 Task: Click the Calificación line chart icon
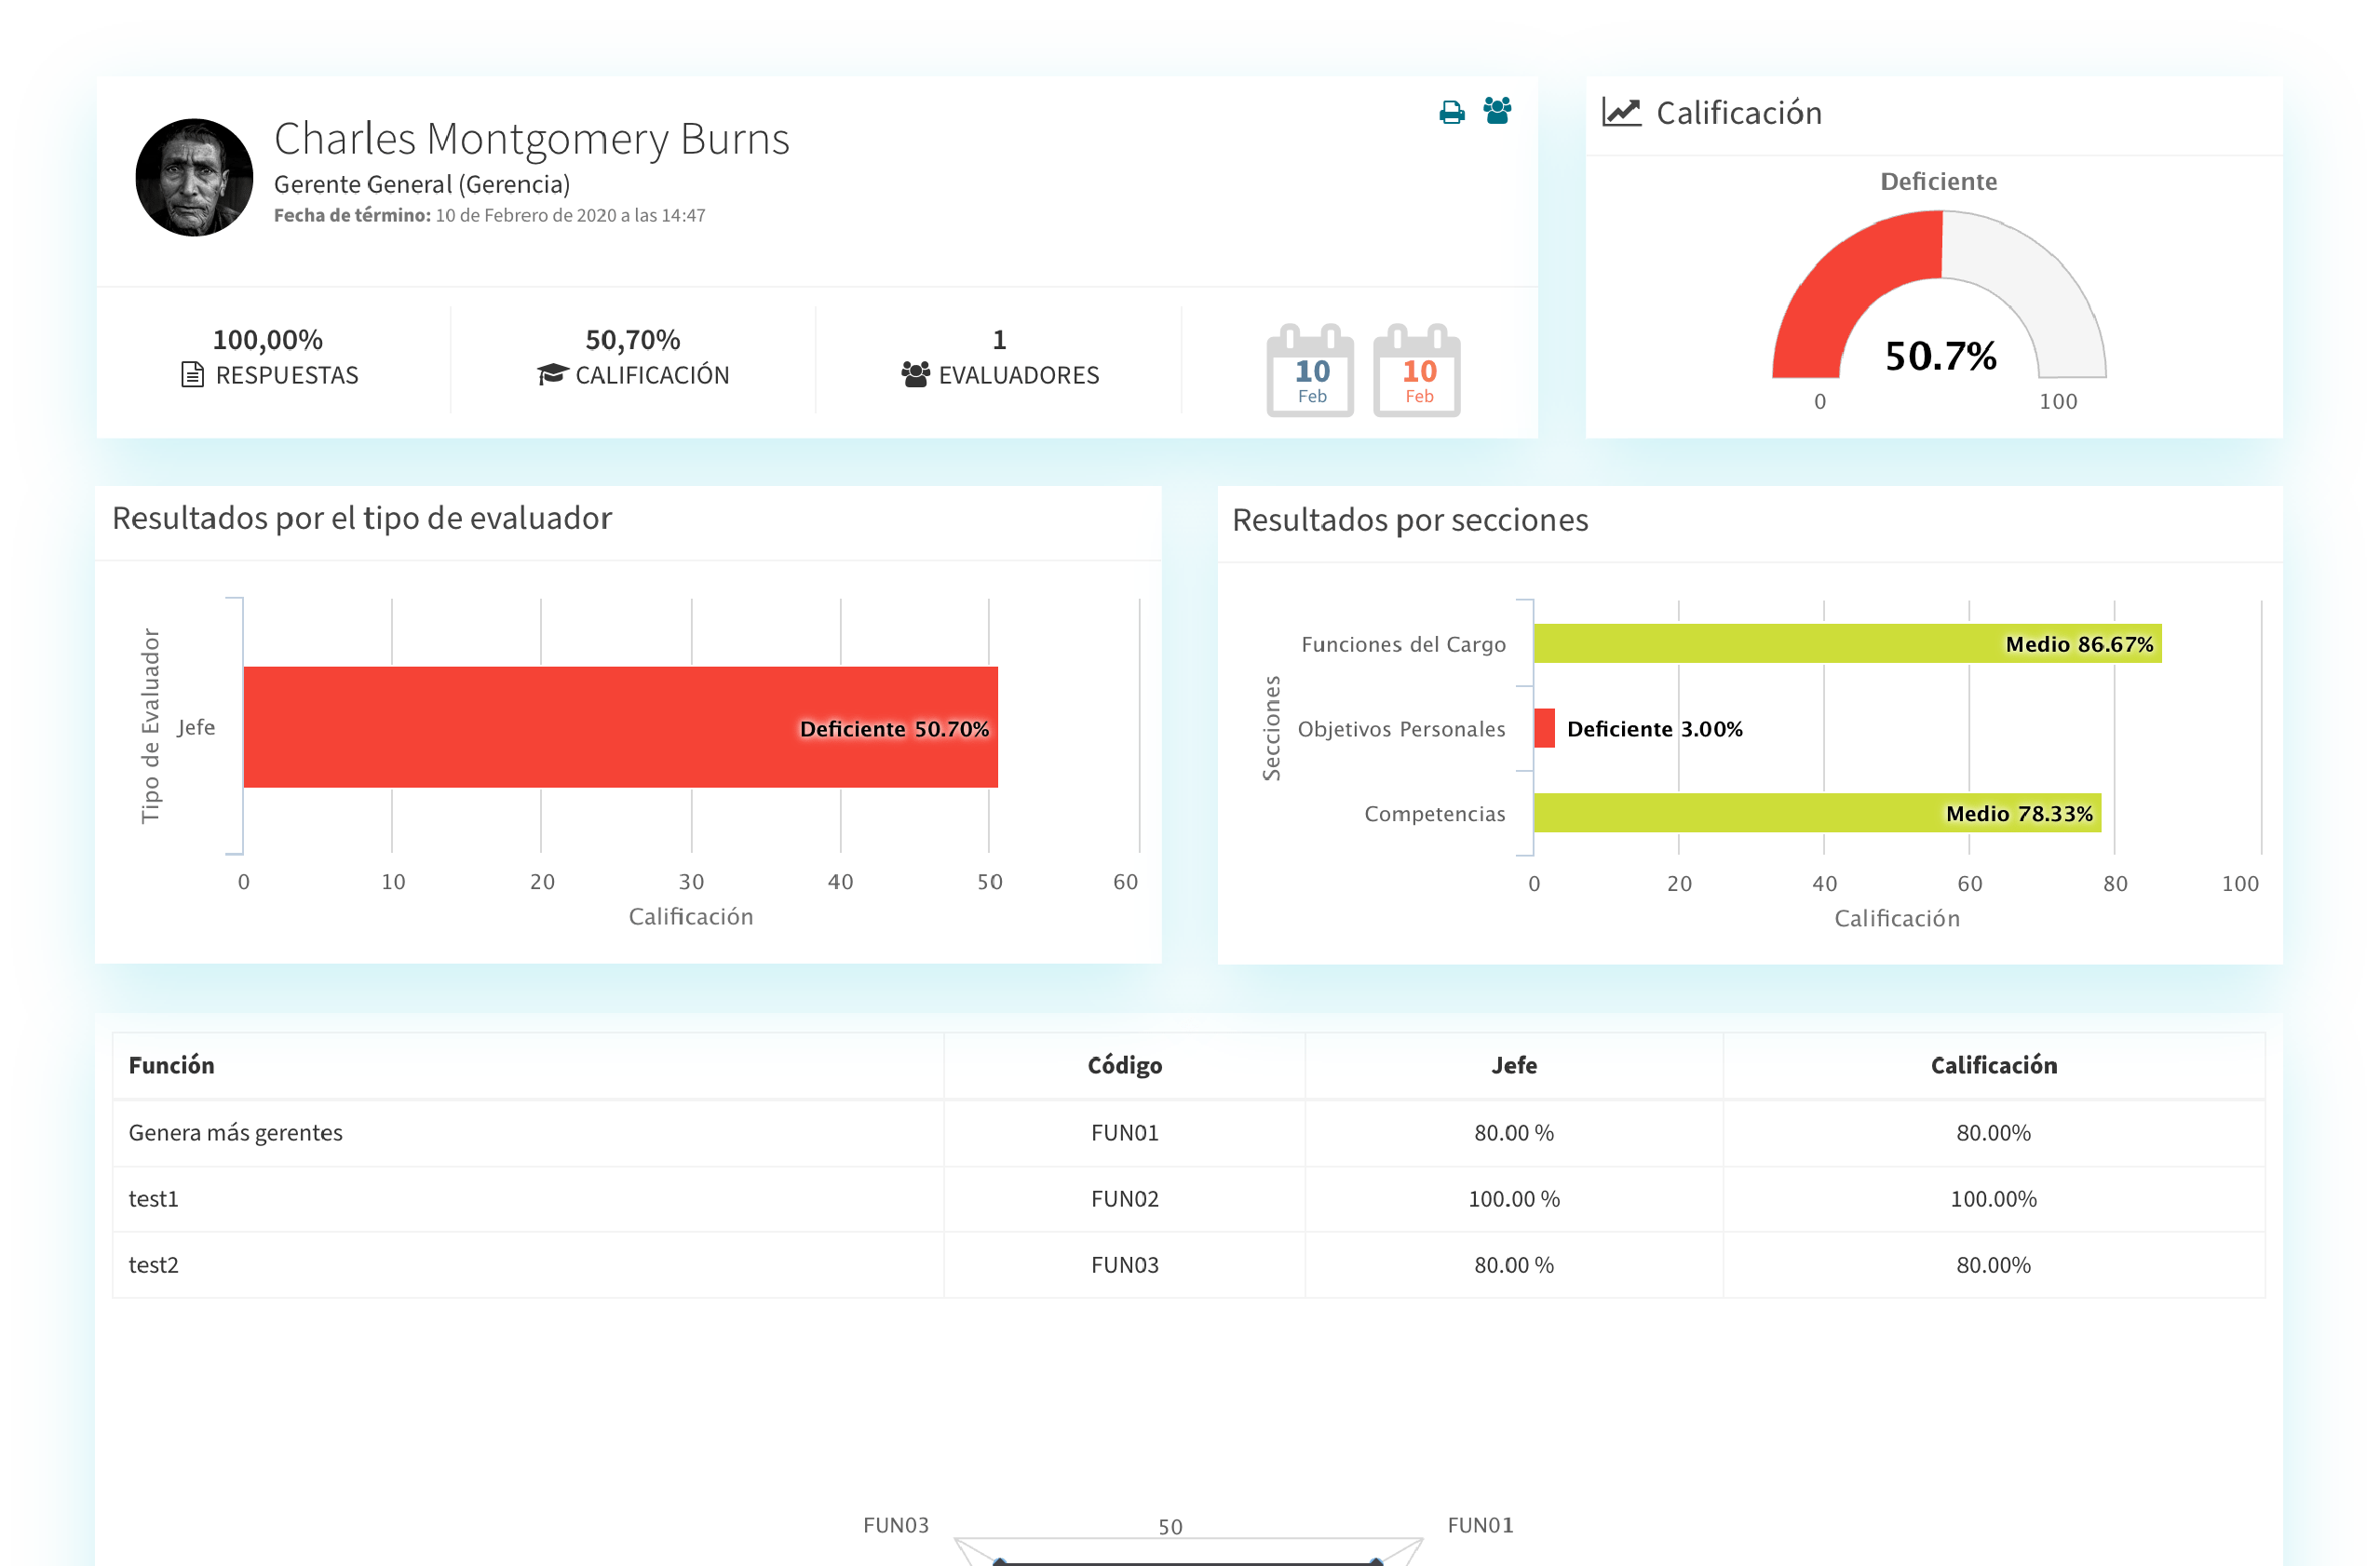point(1621,112)
